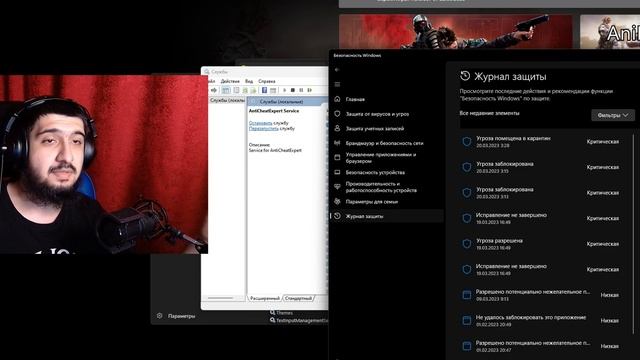The image size is (640, 360).
Task: Open Параметры with gear icon in search panel
Action: (x=176, y=316)
